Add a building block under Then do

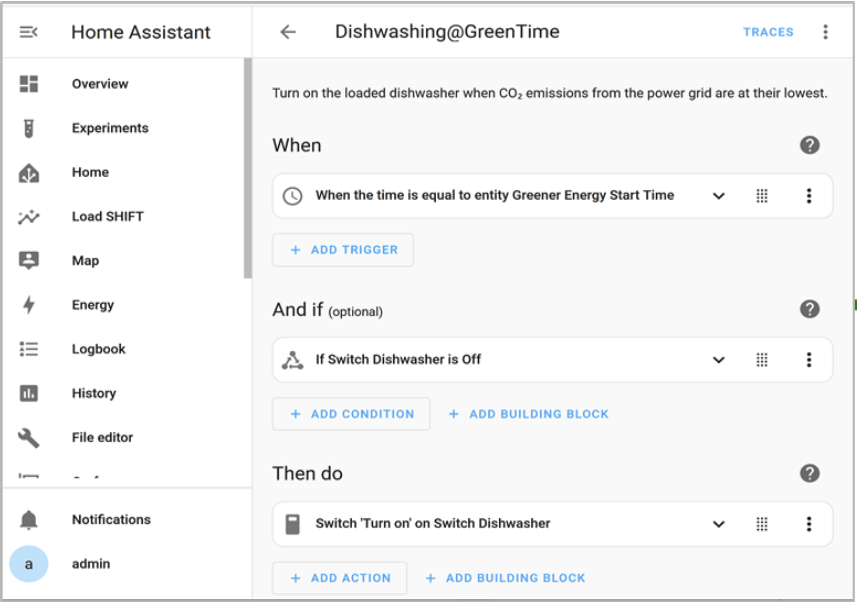[505, 578]
